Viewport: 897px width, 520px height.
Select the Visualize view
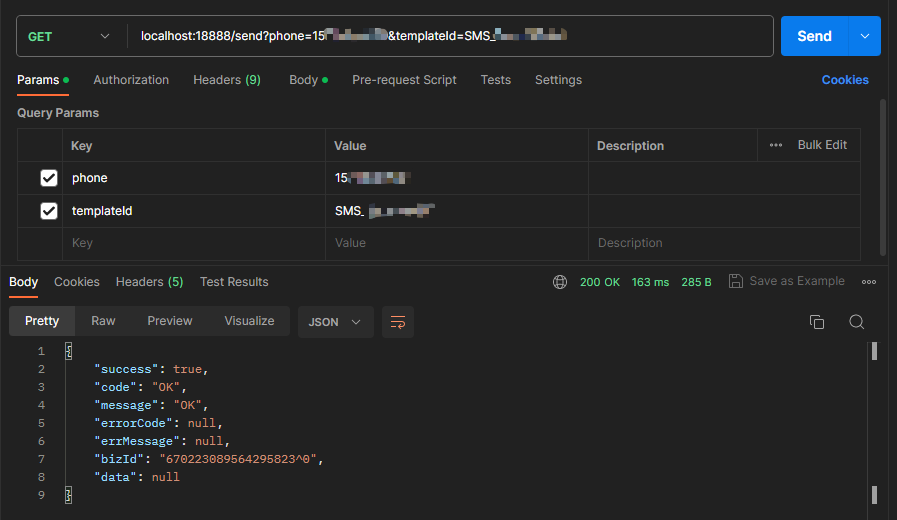click(249, 321)
